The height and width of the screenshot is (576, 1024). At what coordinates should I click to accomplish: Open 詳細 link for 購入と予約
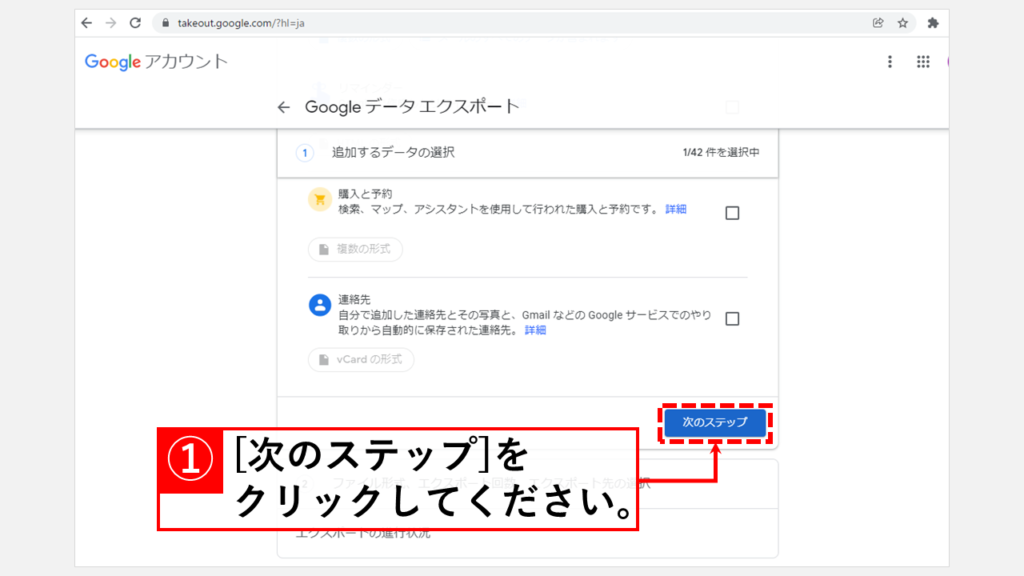pos(676,209)
